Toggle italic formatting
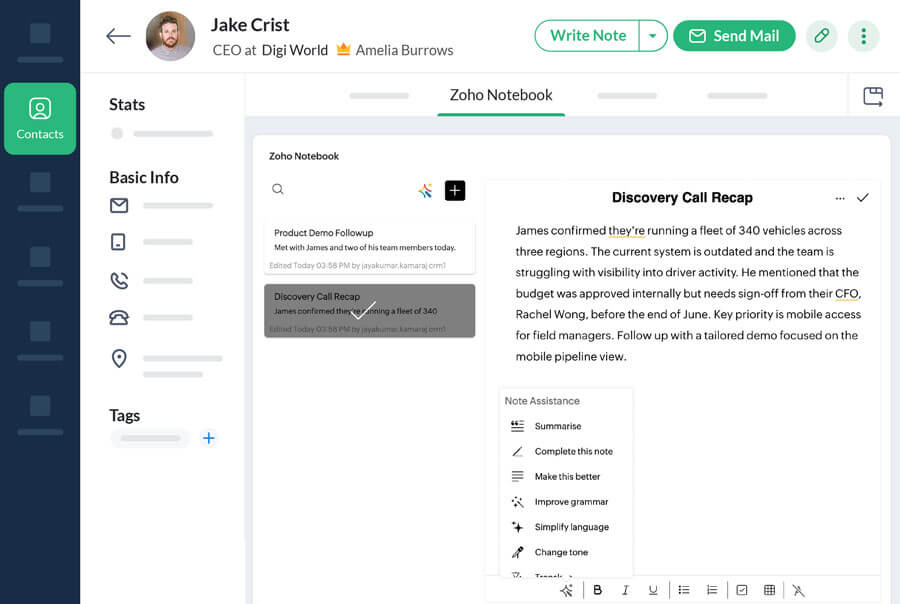 [x=625, y=590]
